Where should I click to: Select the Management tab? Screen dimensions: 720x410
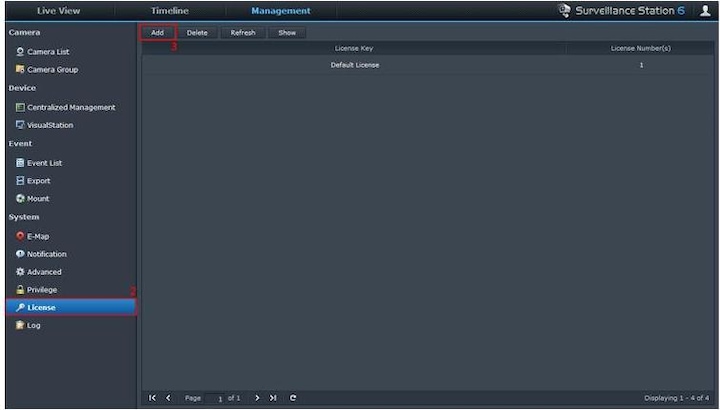click(x=281, y=11)
